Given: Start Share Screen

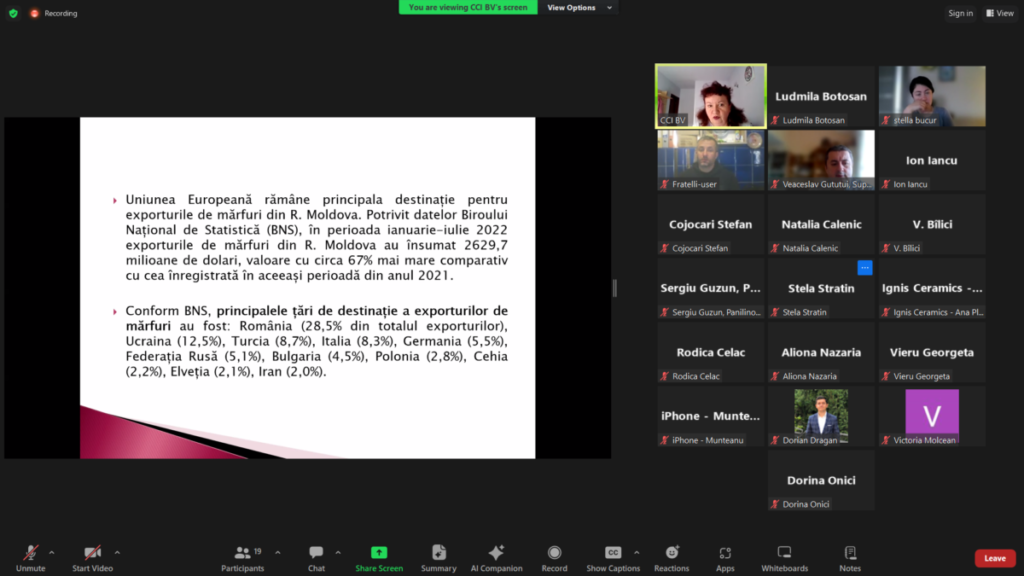Looking at the screenshot, I should tap(379, 558).
